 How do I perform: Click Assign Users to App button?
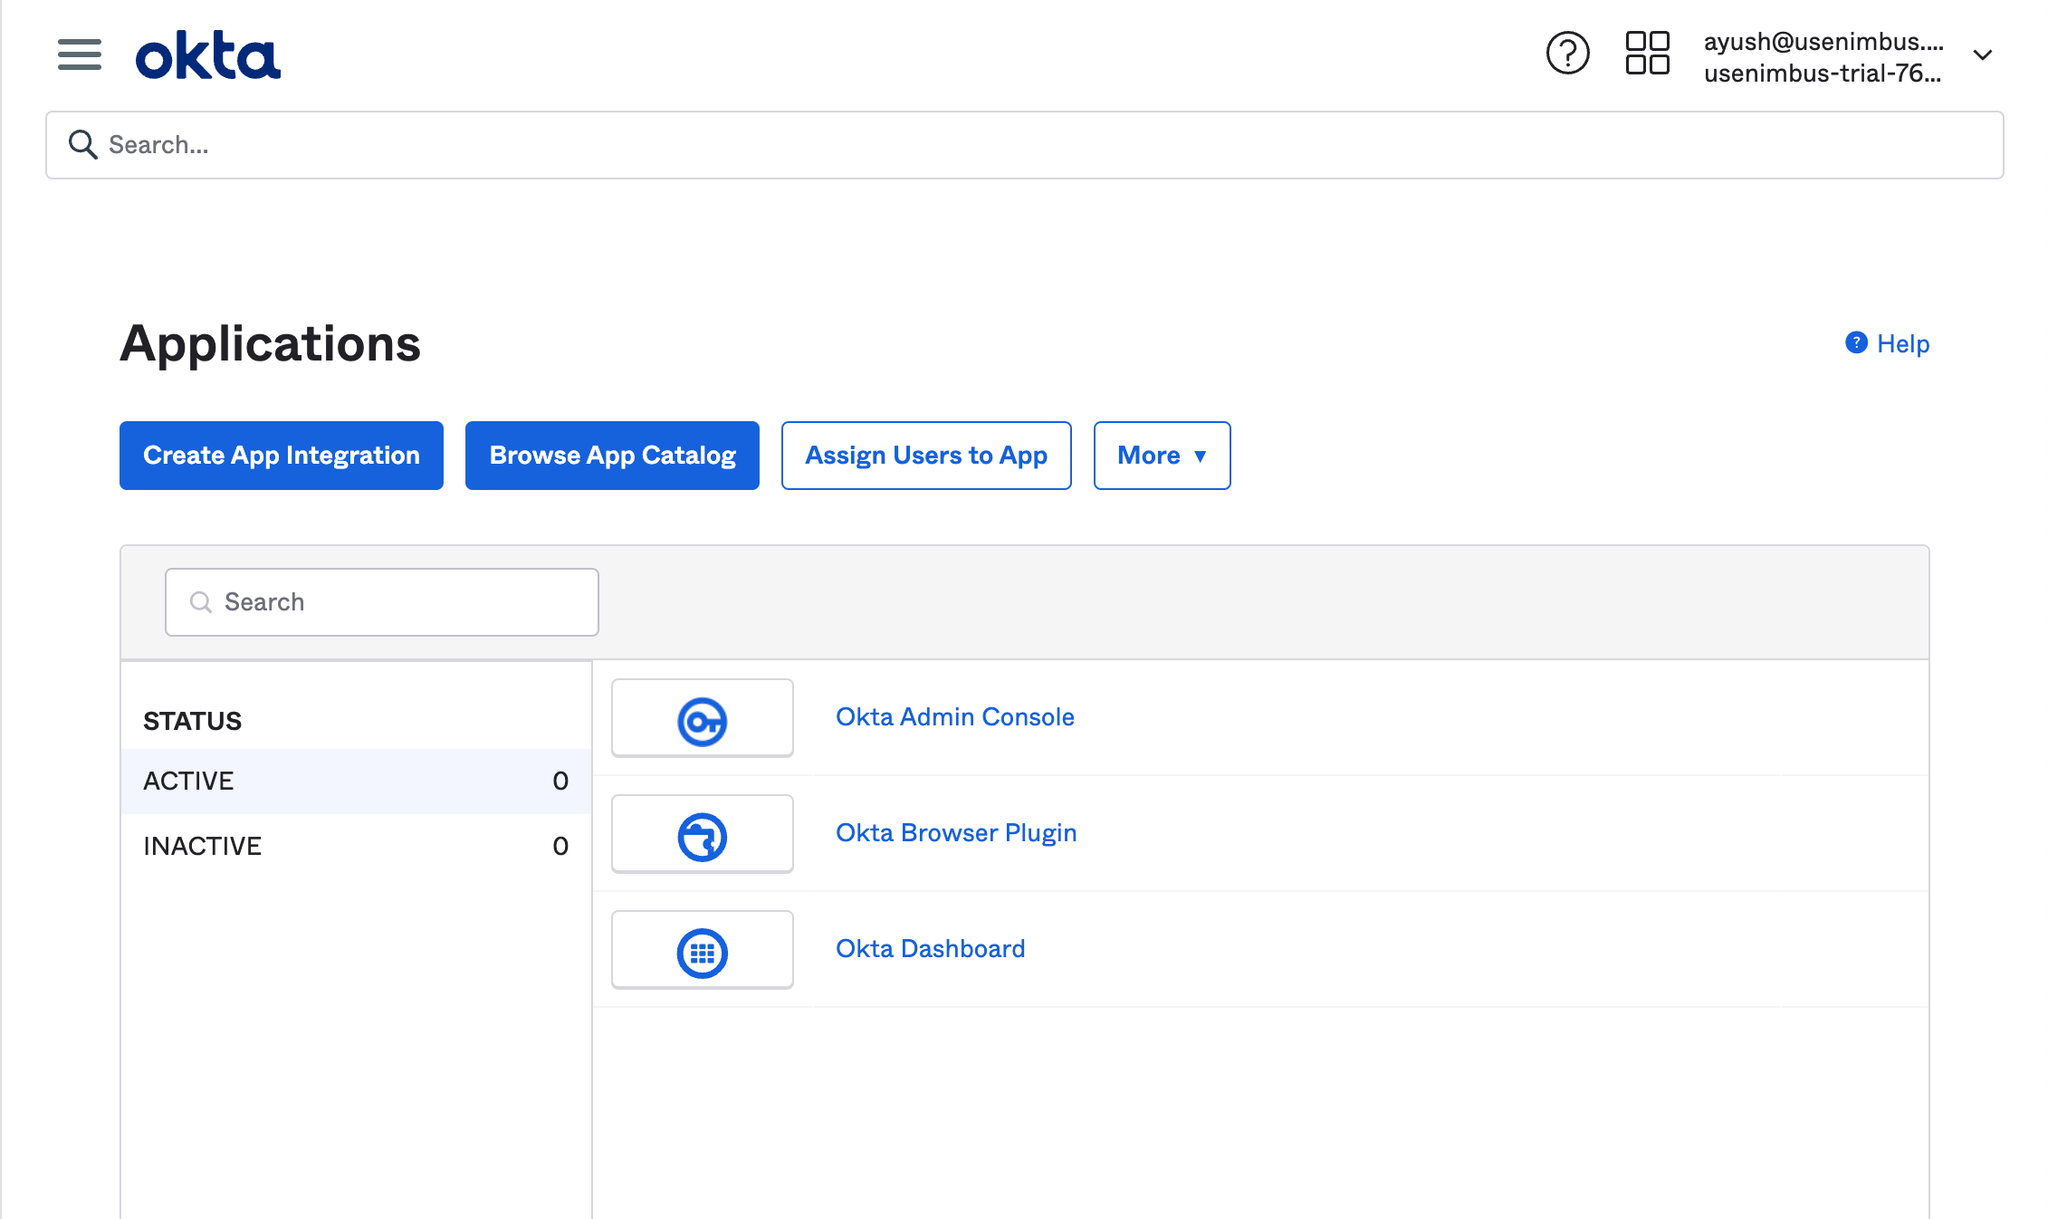926,455
